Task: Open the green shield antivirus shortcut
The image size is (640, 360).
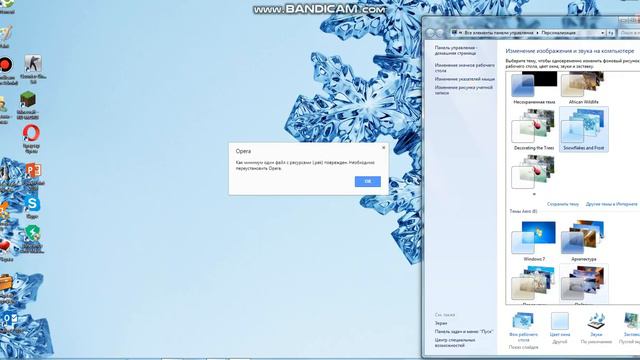Action: pos(32,239)
